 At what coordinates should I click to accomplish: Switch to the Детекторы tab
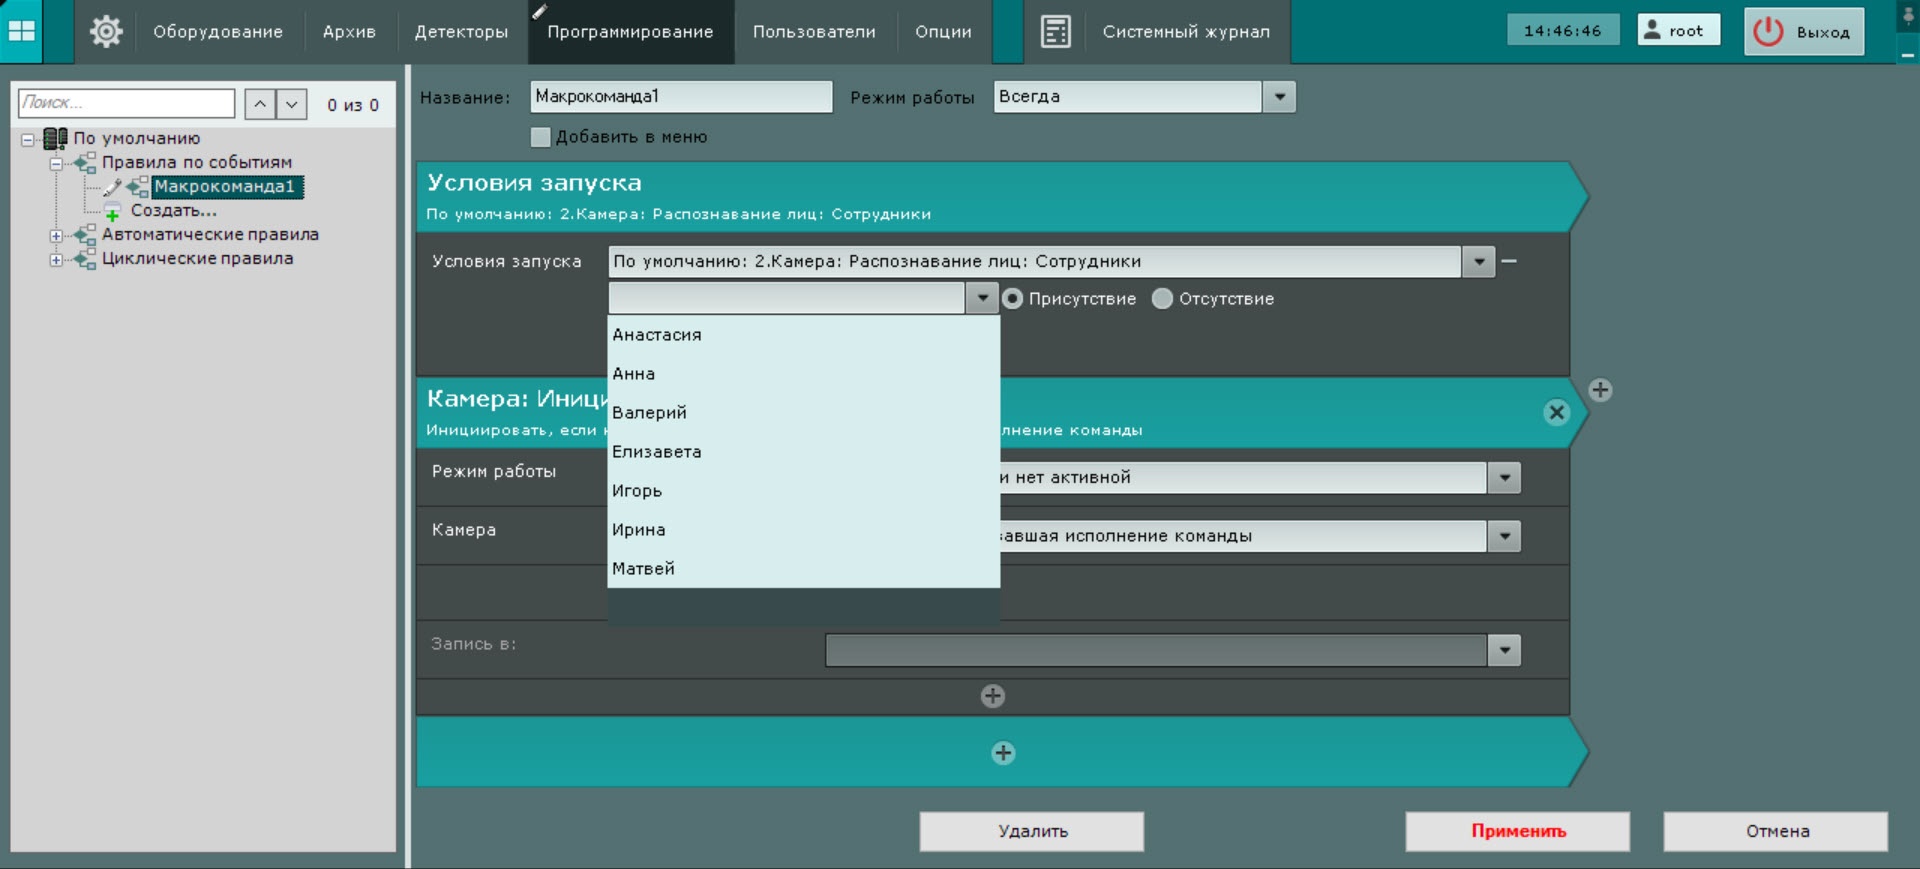pos(461,32)
